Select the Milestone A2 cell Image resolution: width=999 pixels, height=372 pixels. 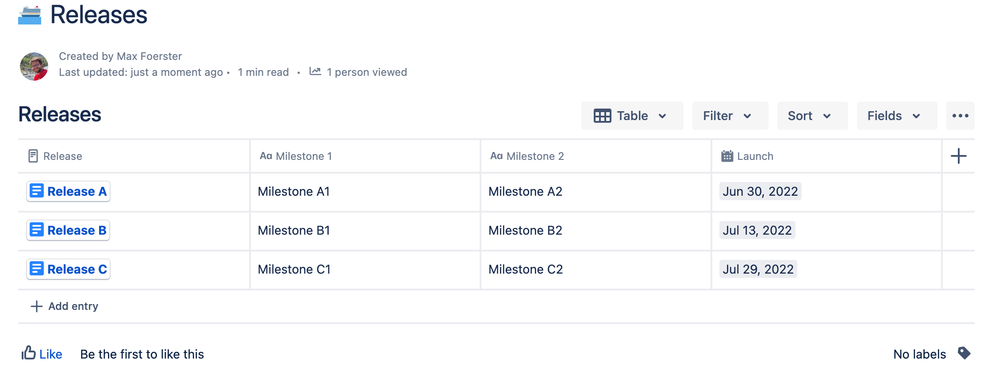pos(596,192)
